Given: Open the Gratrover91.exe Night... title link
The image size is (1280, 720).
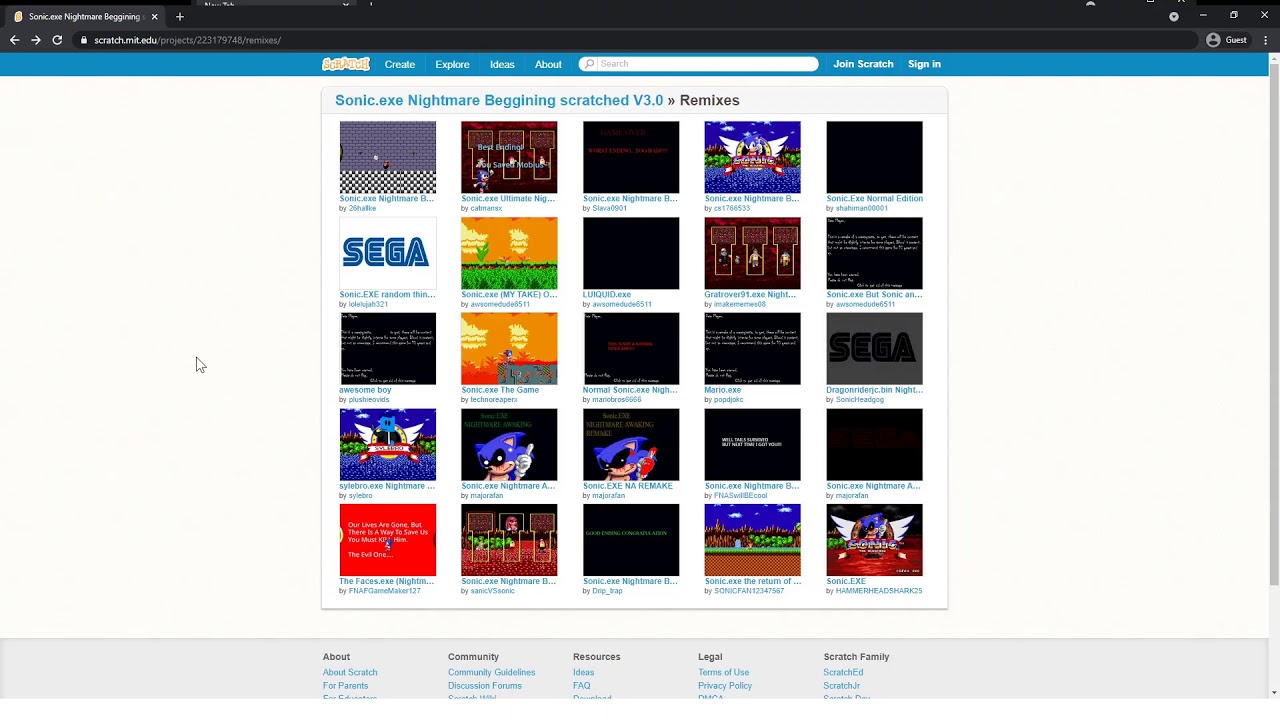Looking at the screenshot, I should point(750,295).
